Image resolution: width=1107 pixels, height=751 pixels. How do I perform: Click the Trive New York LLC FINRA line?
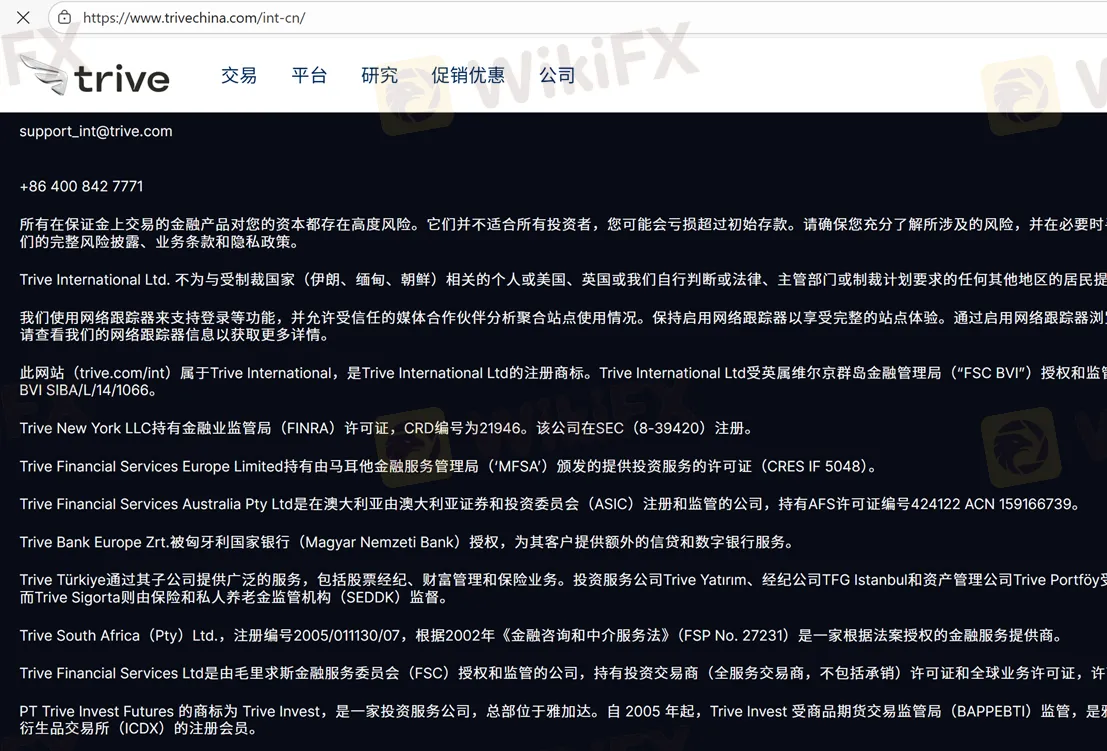pos(386,428)
